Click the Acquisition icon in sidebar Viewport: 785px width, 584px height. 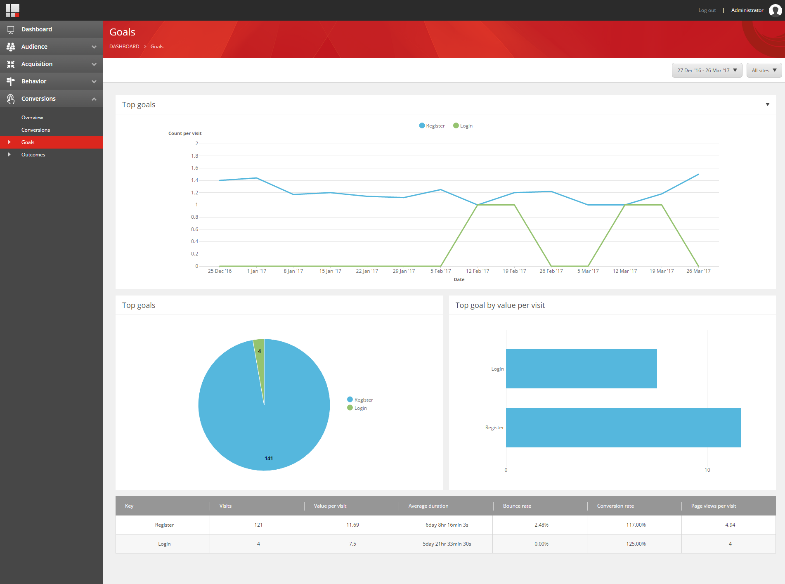(11, 64)
